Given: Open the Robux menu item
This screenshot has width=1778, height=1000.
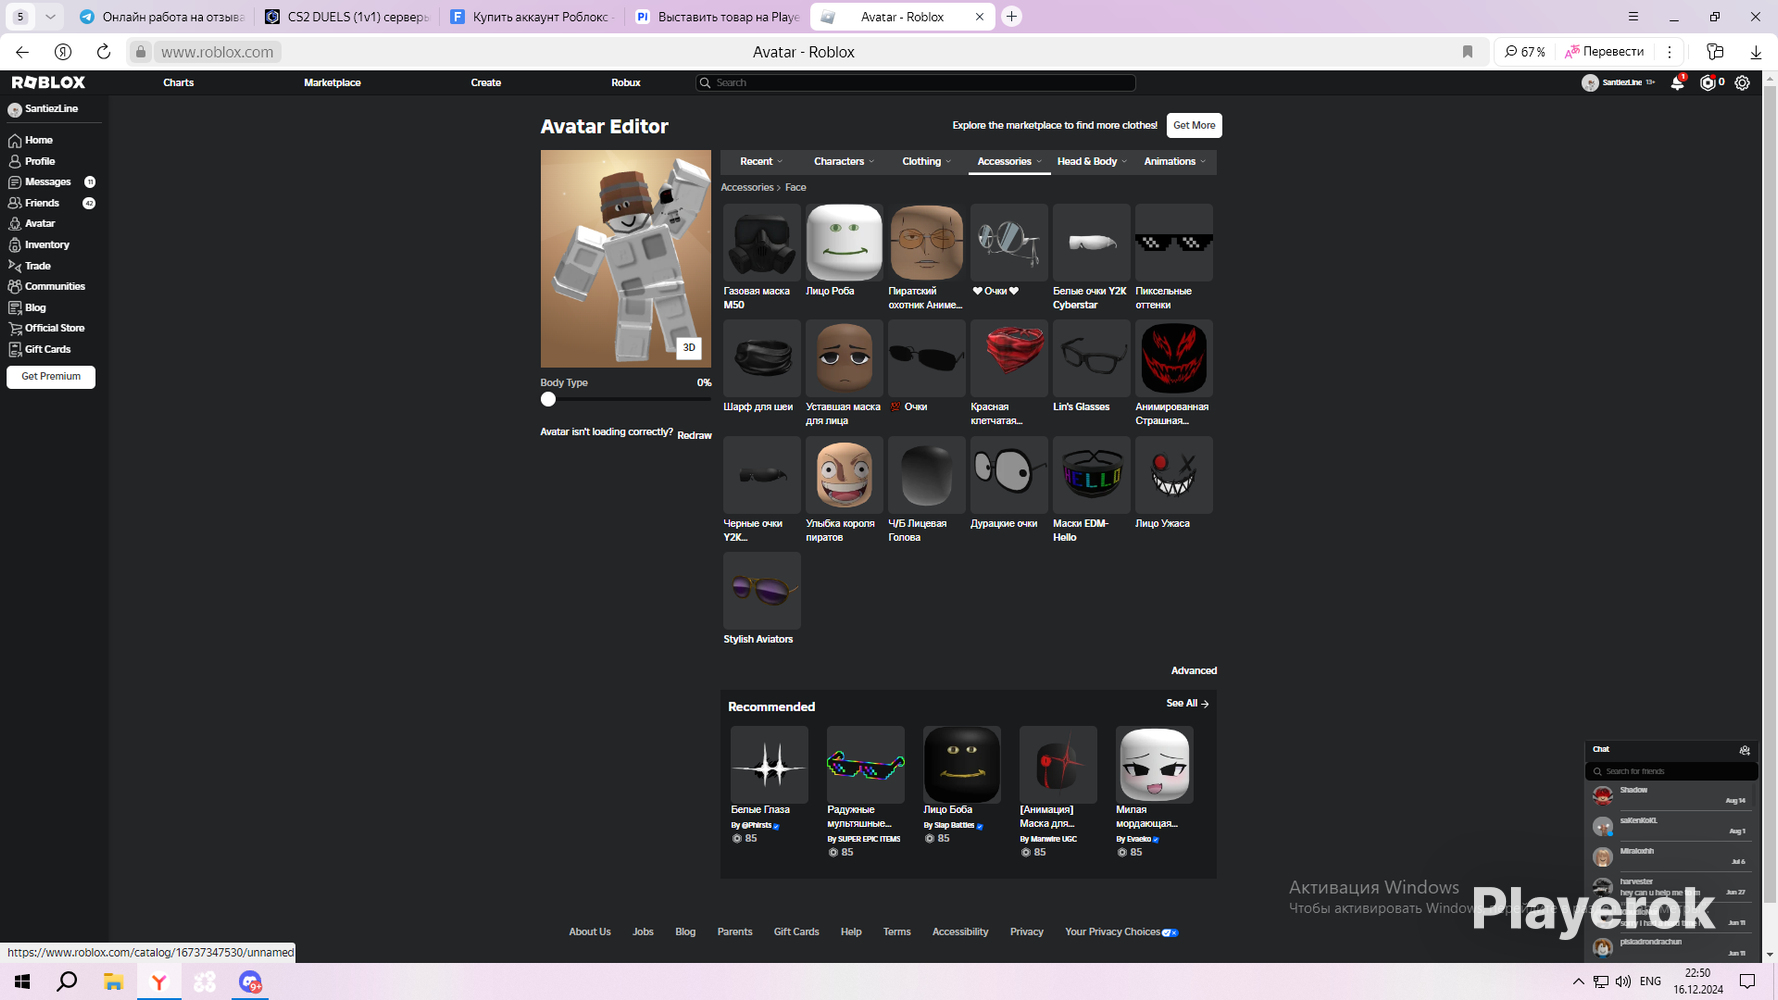Looking at the screenshot, I should 626,83.
